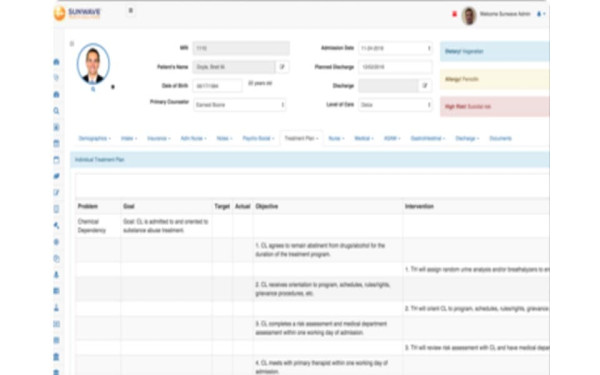Click the Date of Birth field
Viewport: 600px width, 375px height.
coord(217,86)
